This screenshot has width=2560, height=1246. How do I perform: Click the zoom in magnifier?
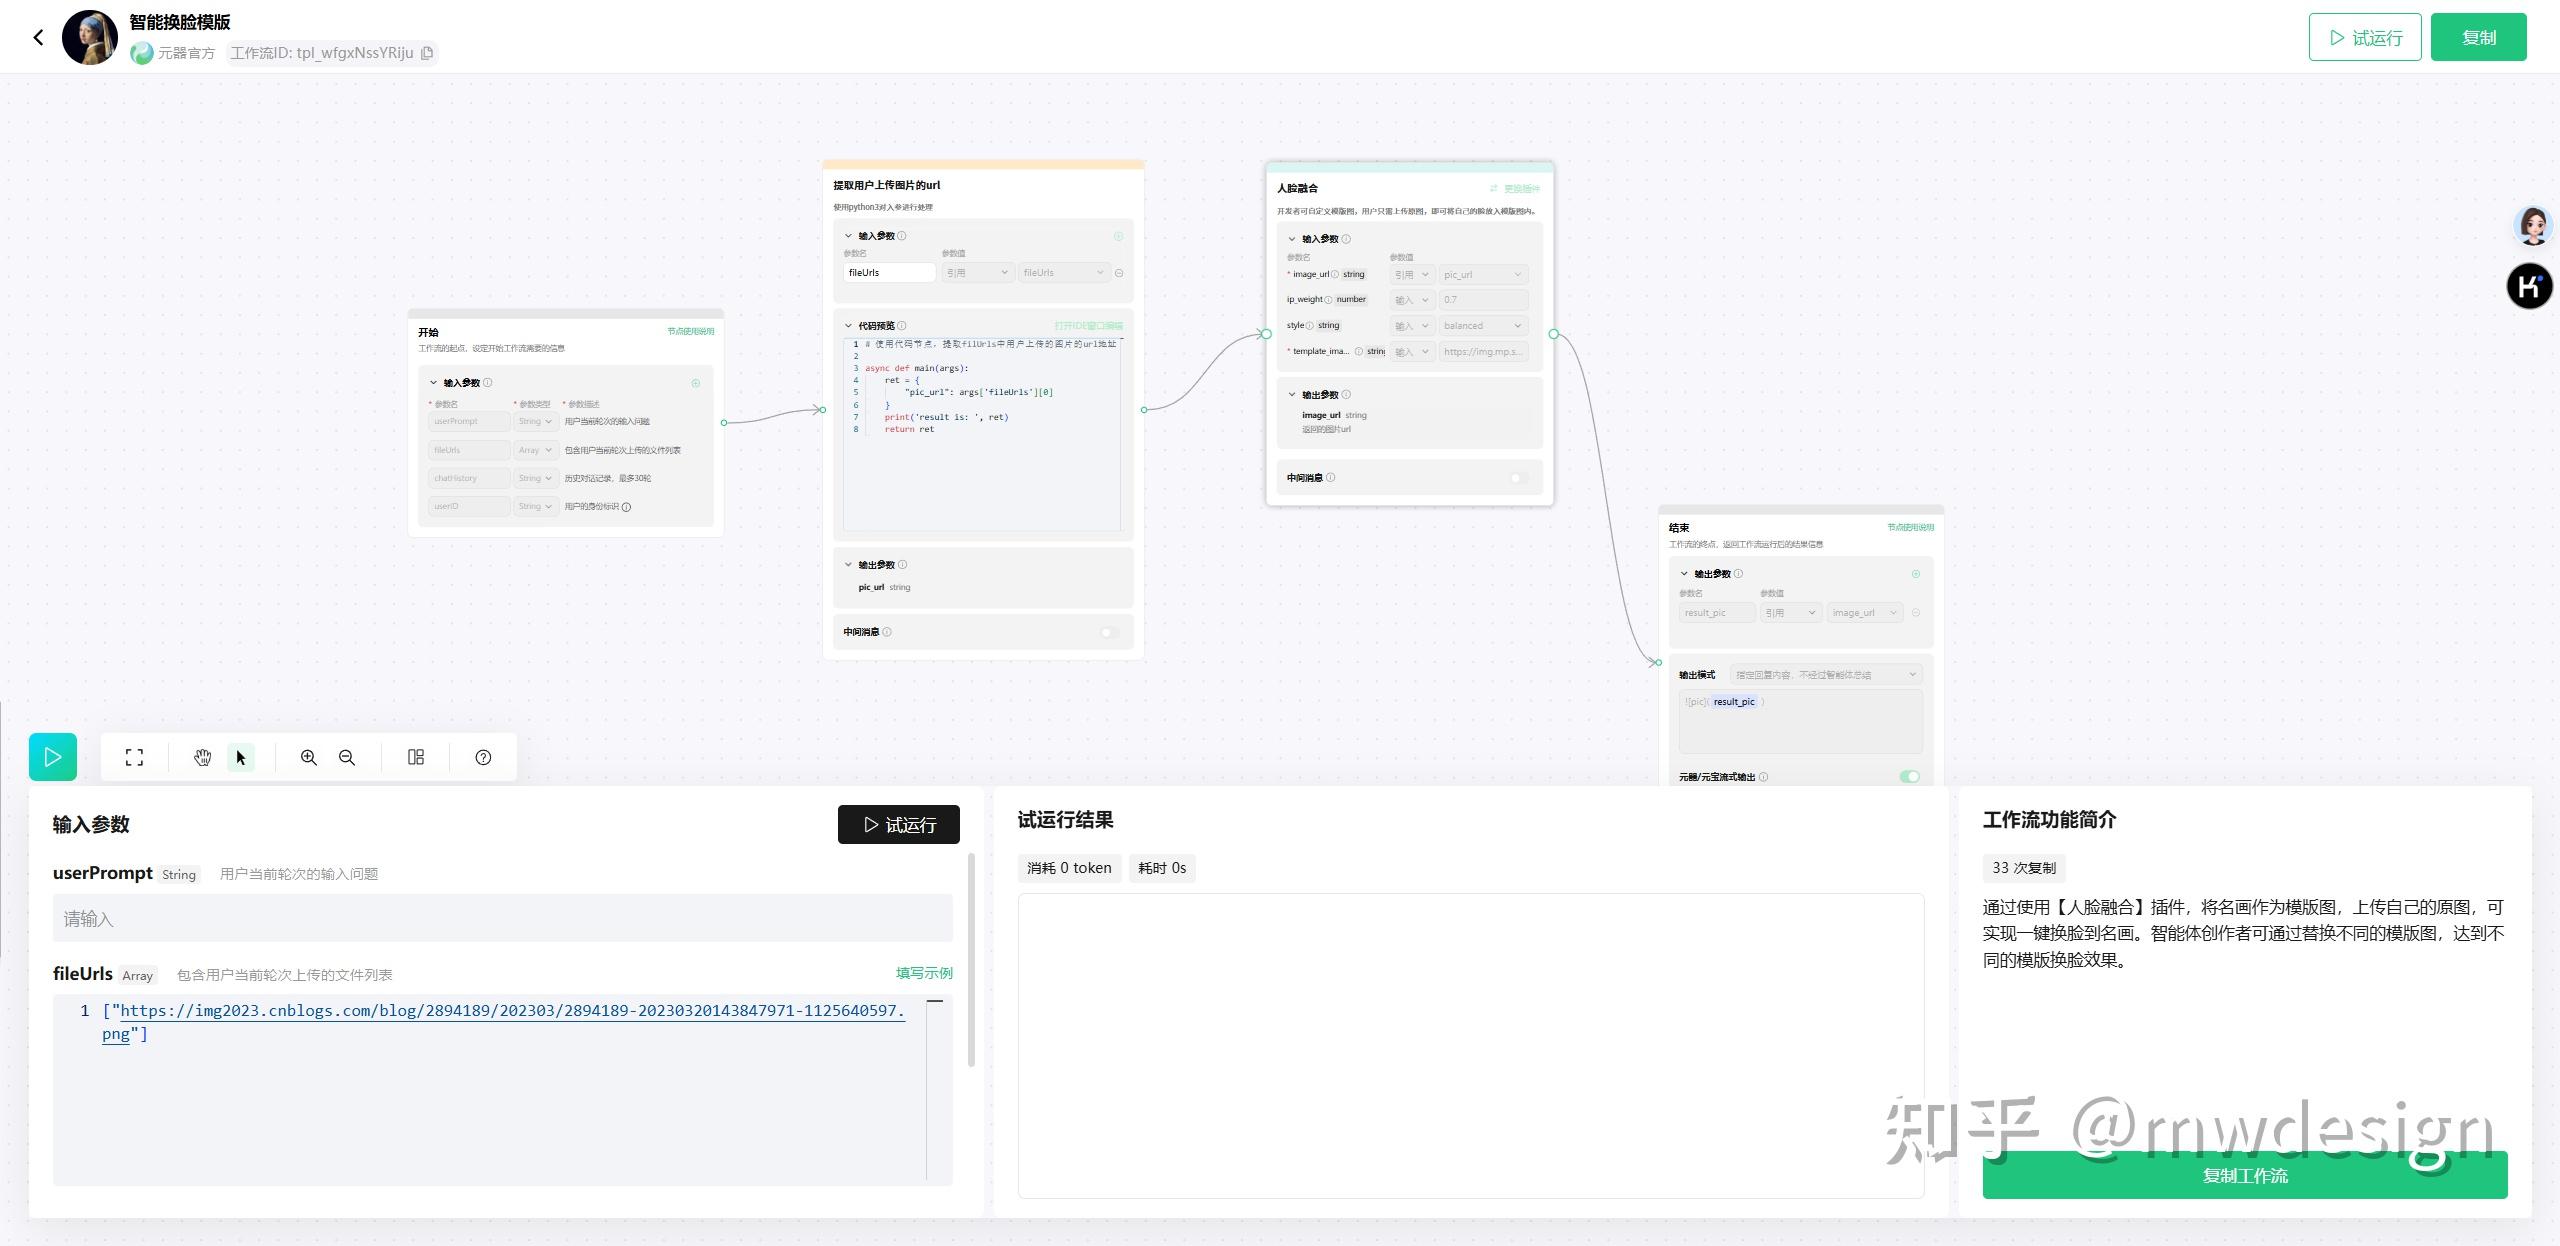[x=309, y=758]
